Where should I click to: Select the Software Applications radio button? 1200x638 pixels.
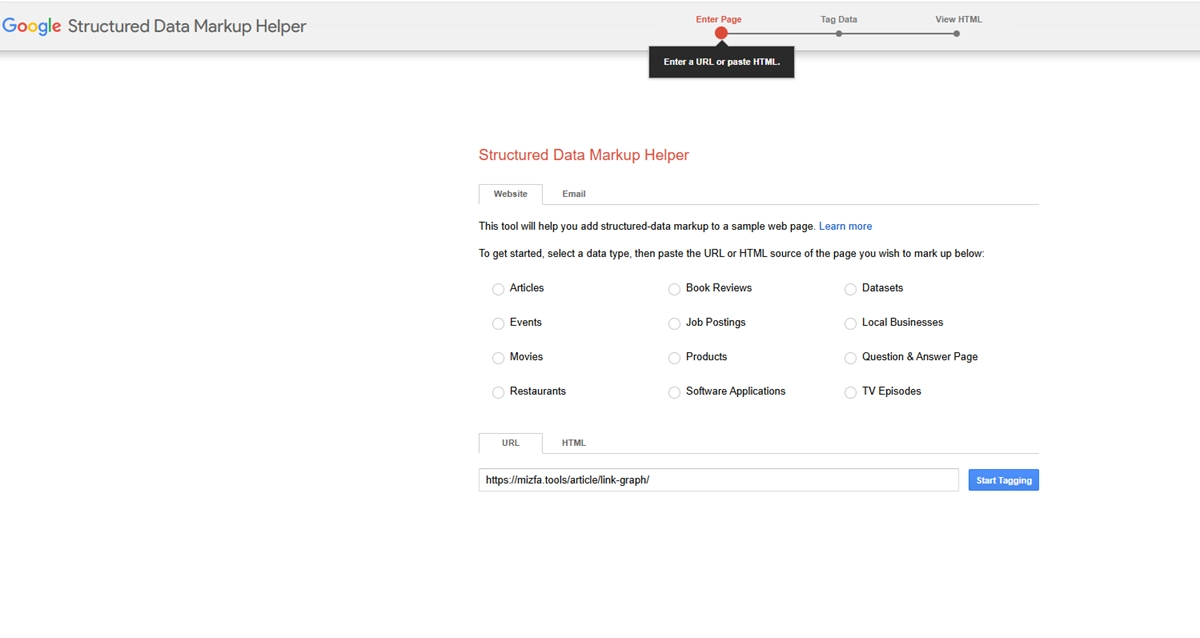point(674,392)
